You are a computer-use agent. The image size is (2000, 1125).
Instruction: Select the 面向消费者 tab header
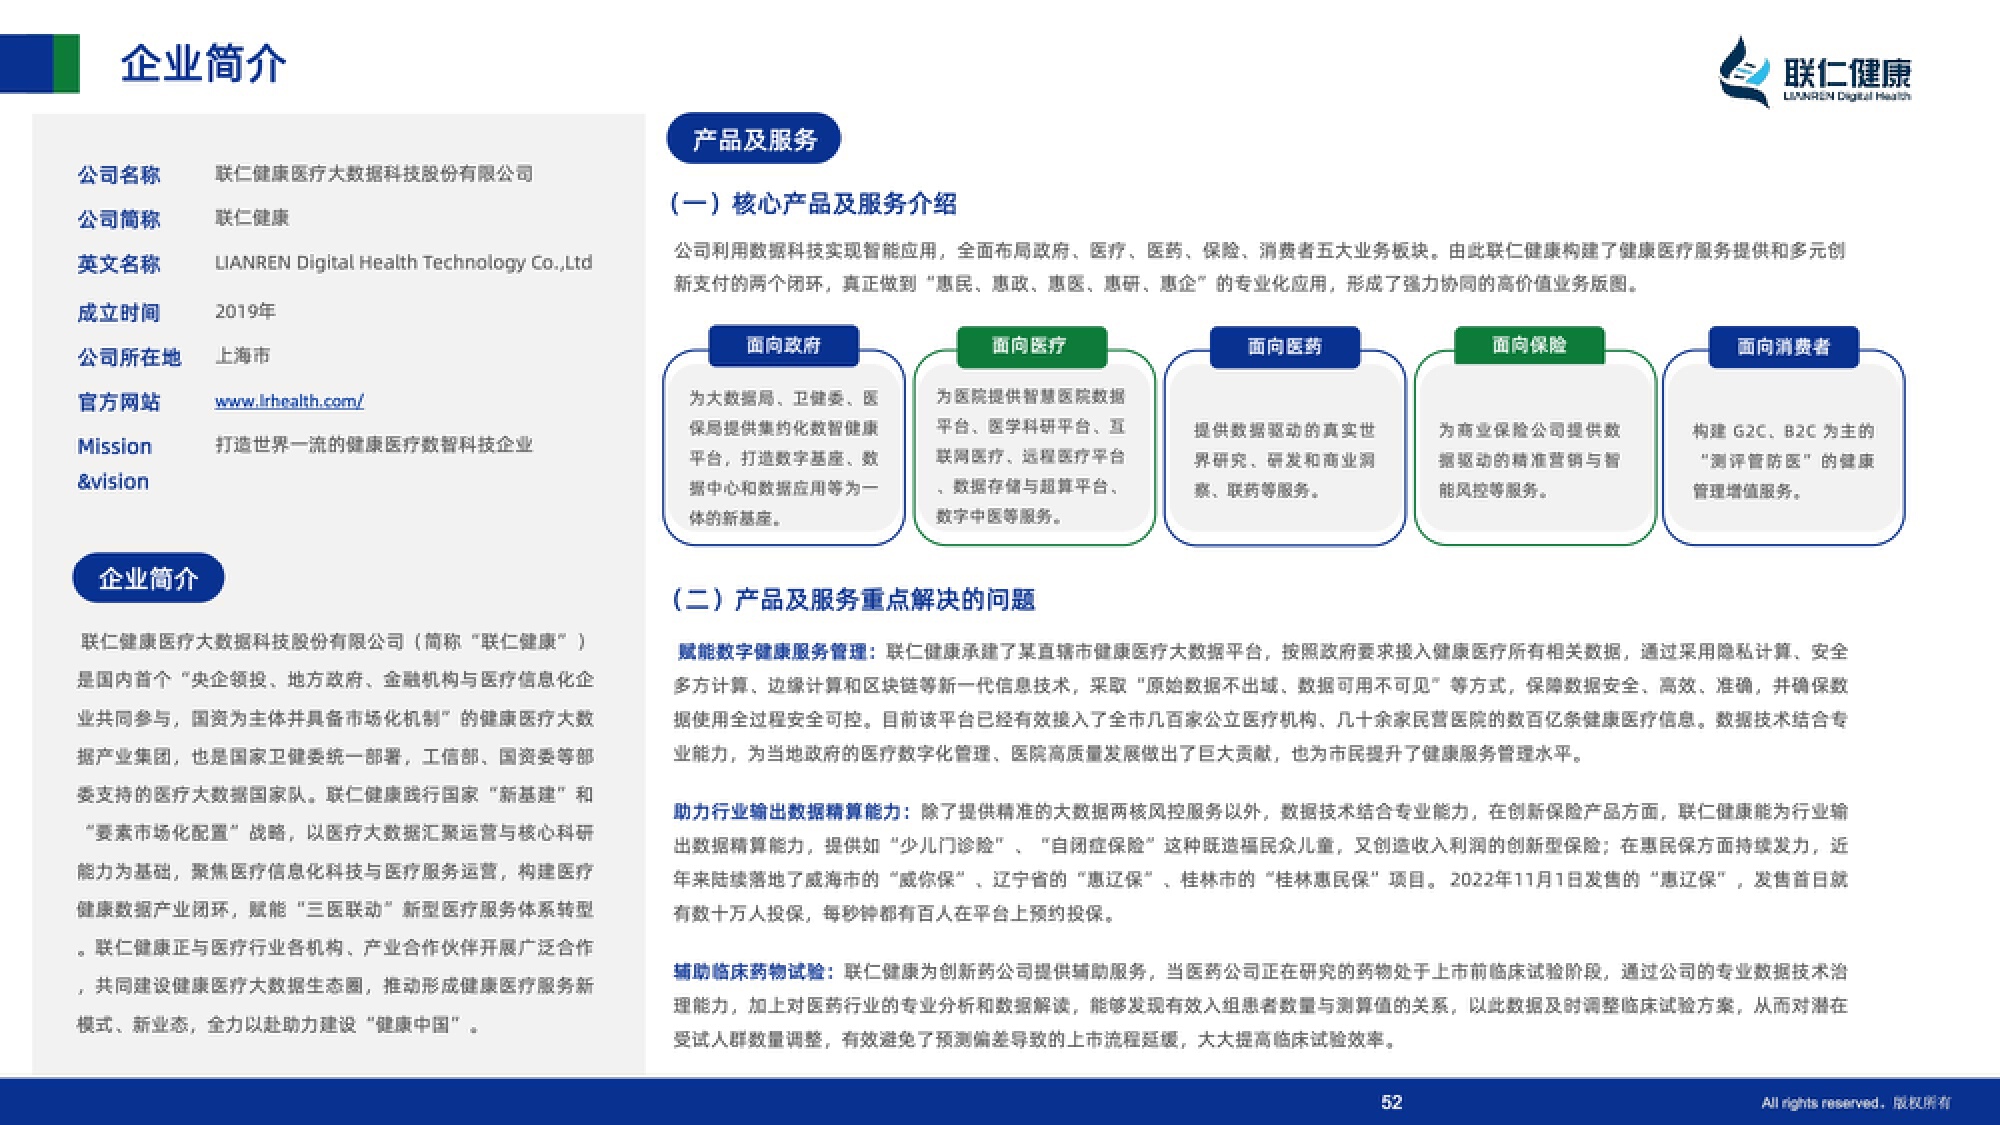pyautogui.click(x=1783, y=346)
